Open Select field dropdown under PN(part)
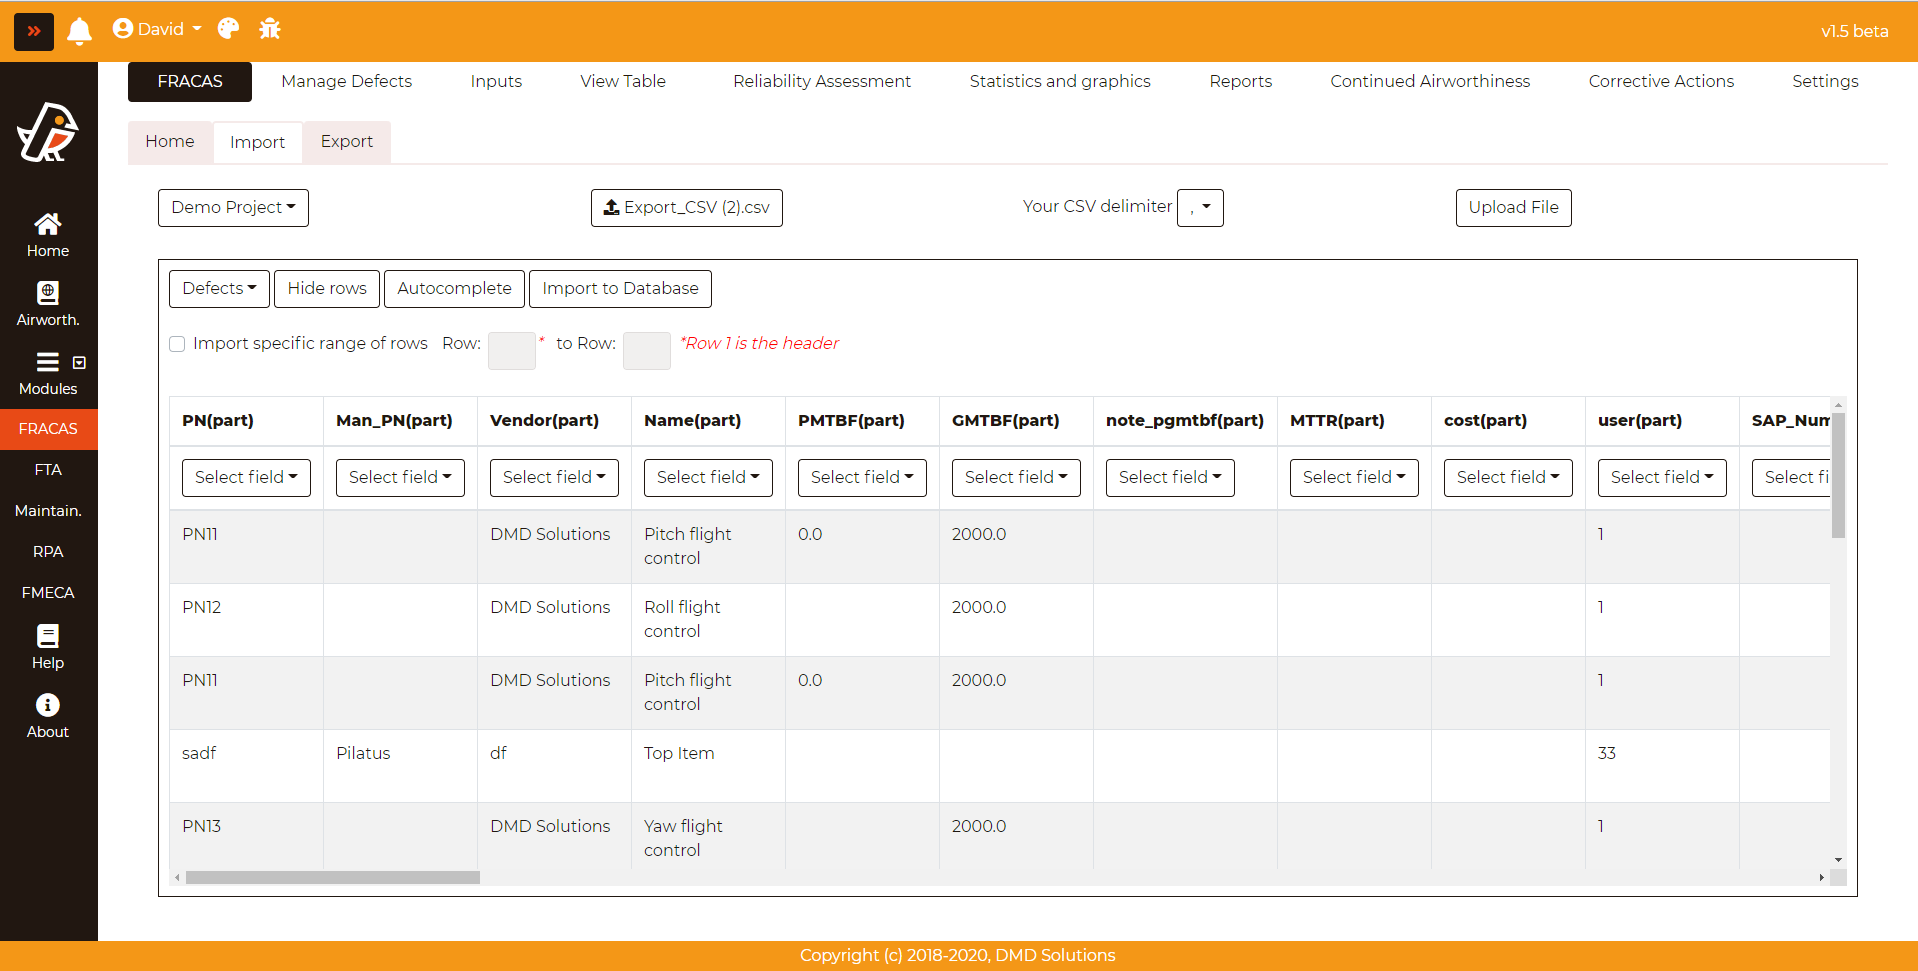This screenshot has height=971, width=1918. pos(246,477)
